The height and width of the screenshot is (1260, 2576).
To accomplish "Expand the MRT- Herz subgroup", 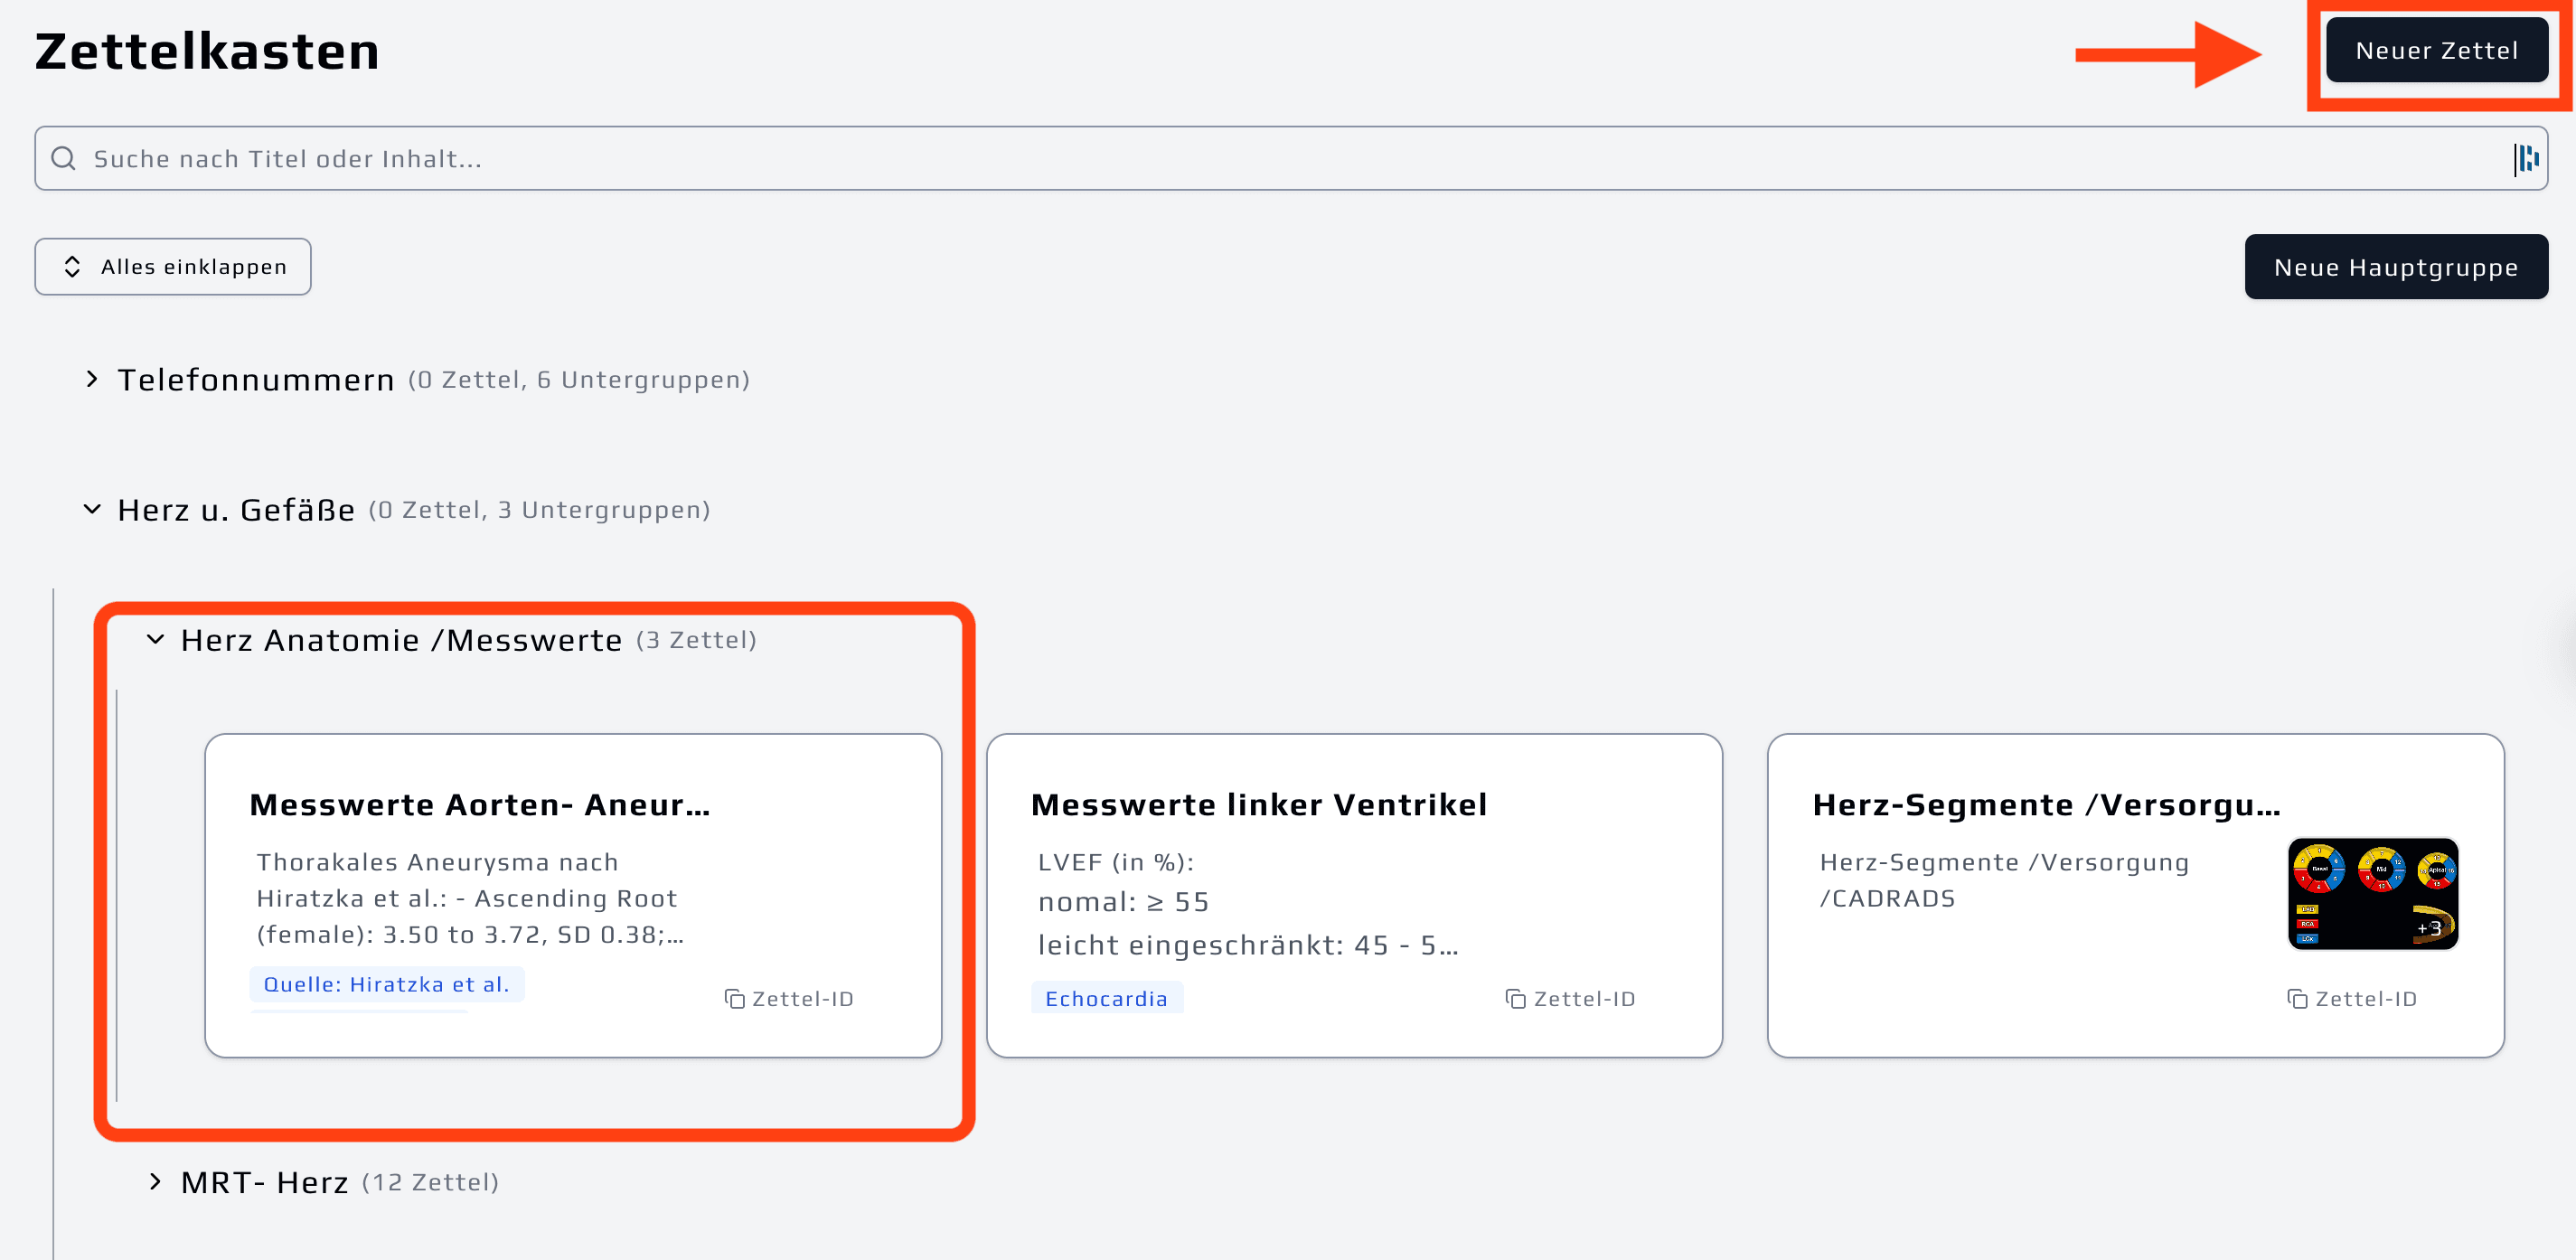I will 155,1181.
